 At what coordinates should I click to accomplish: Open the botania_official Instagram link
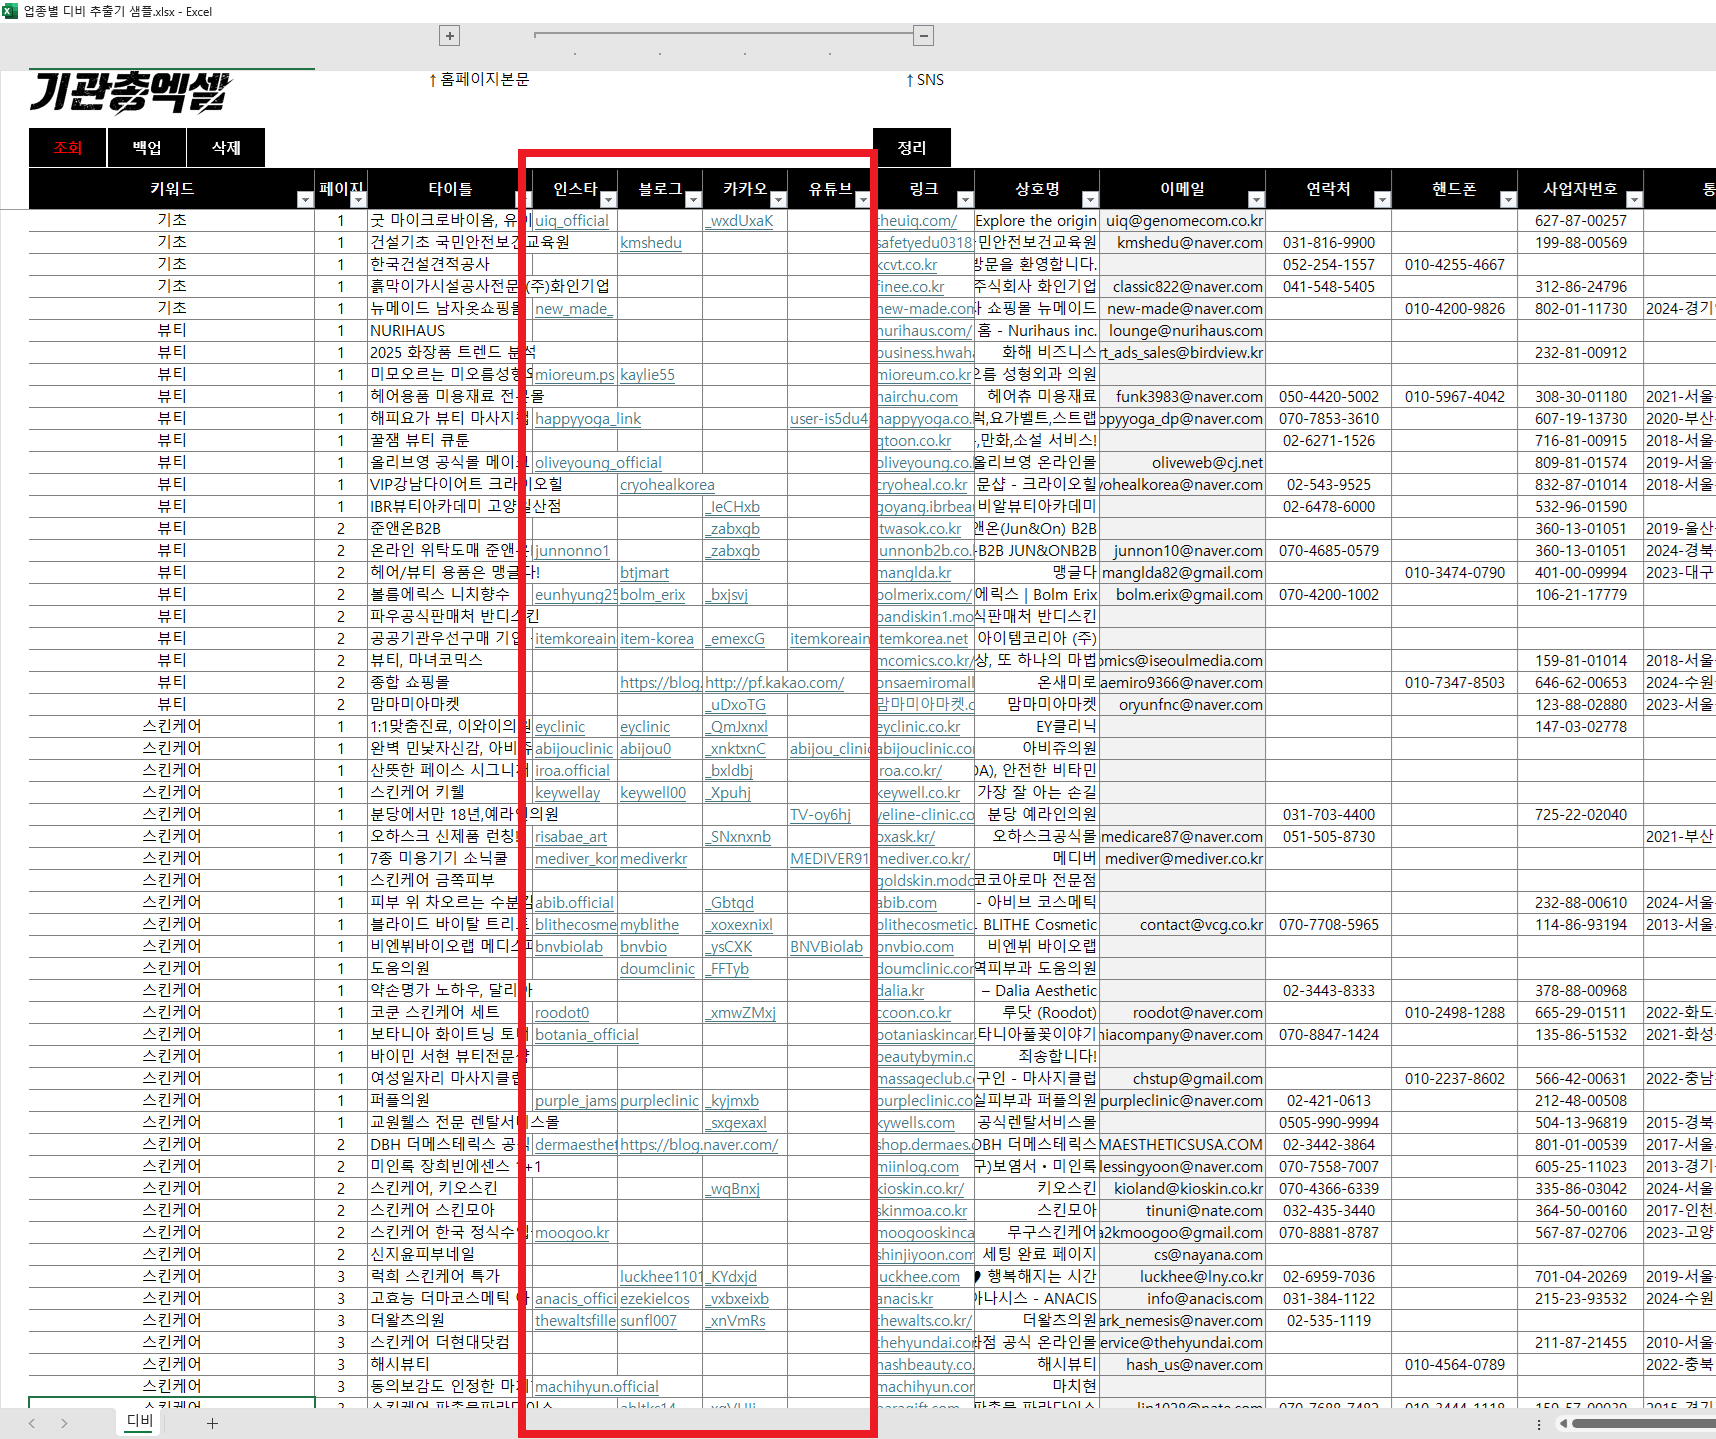[x=586, y=1035]
